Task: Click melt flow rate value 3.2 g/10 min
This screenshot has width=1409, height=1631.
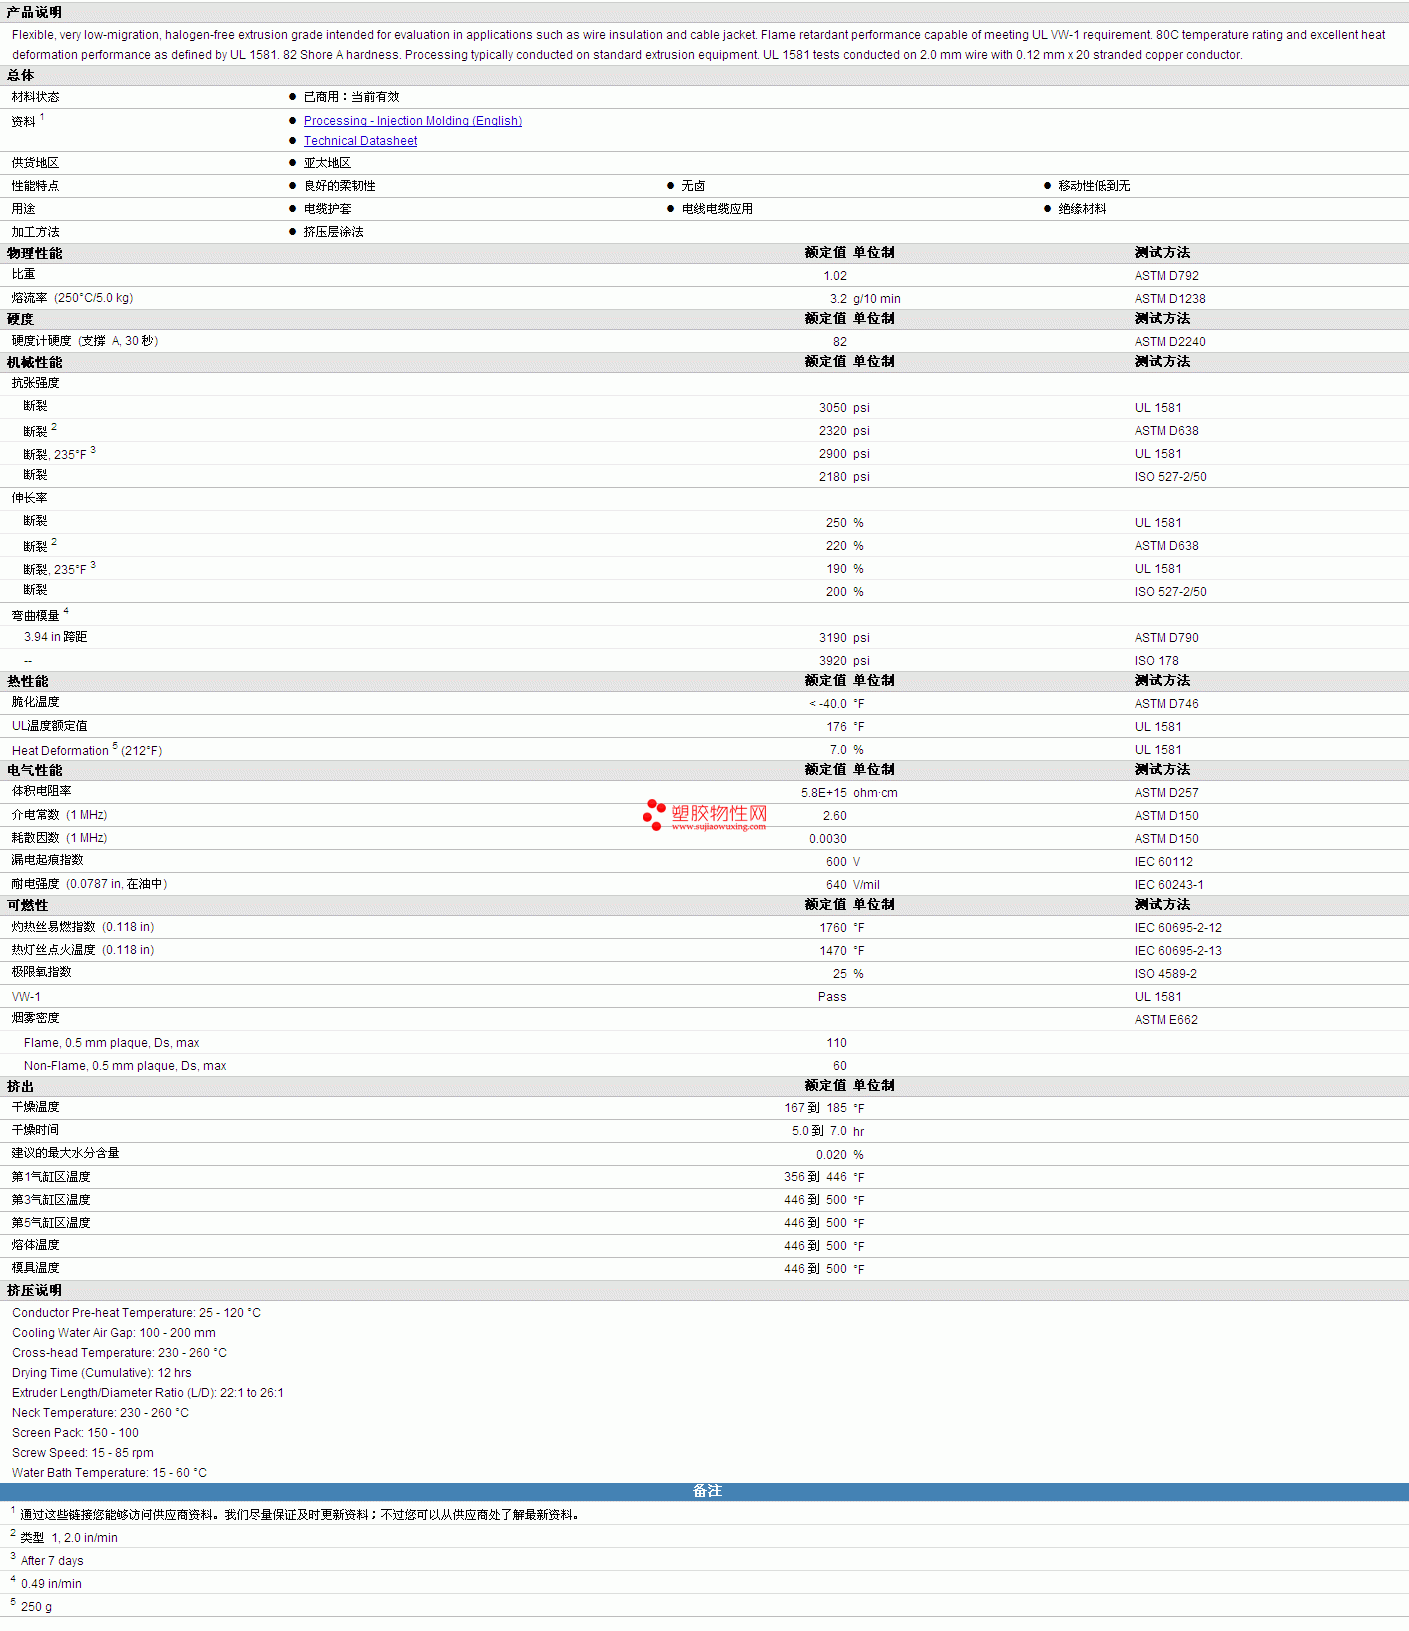Action: (865, 299)
